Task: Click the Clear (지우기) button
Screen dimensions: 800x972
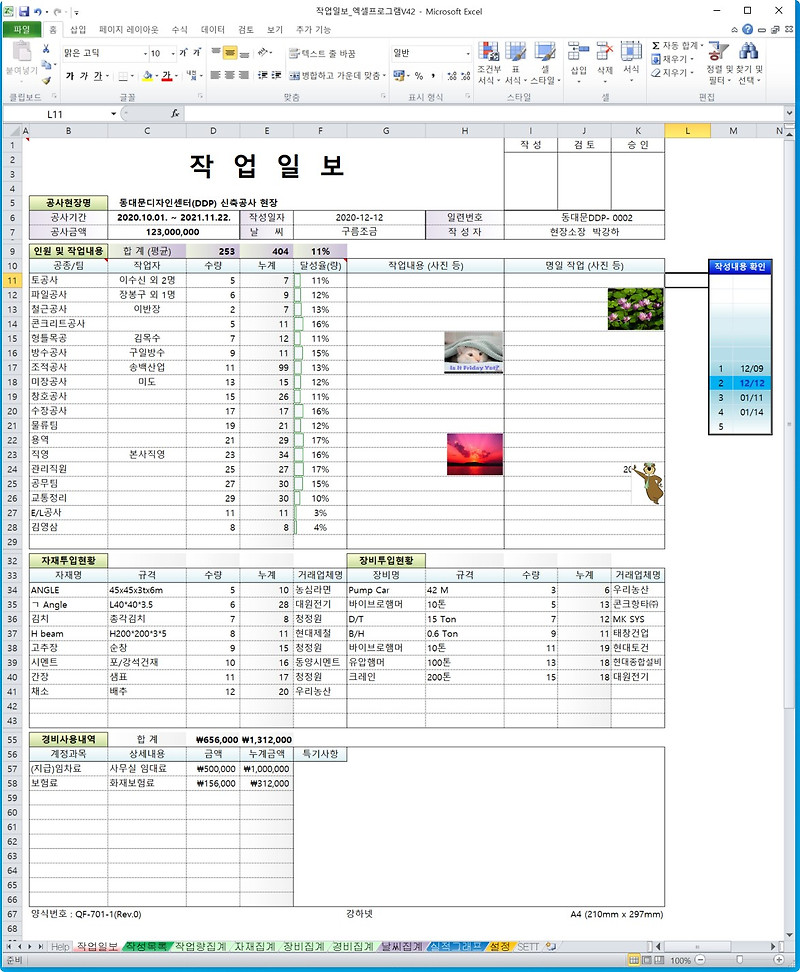Action: (672, 73)
